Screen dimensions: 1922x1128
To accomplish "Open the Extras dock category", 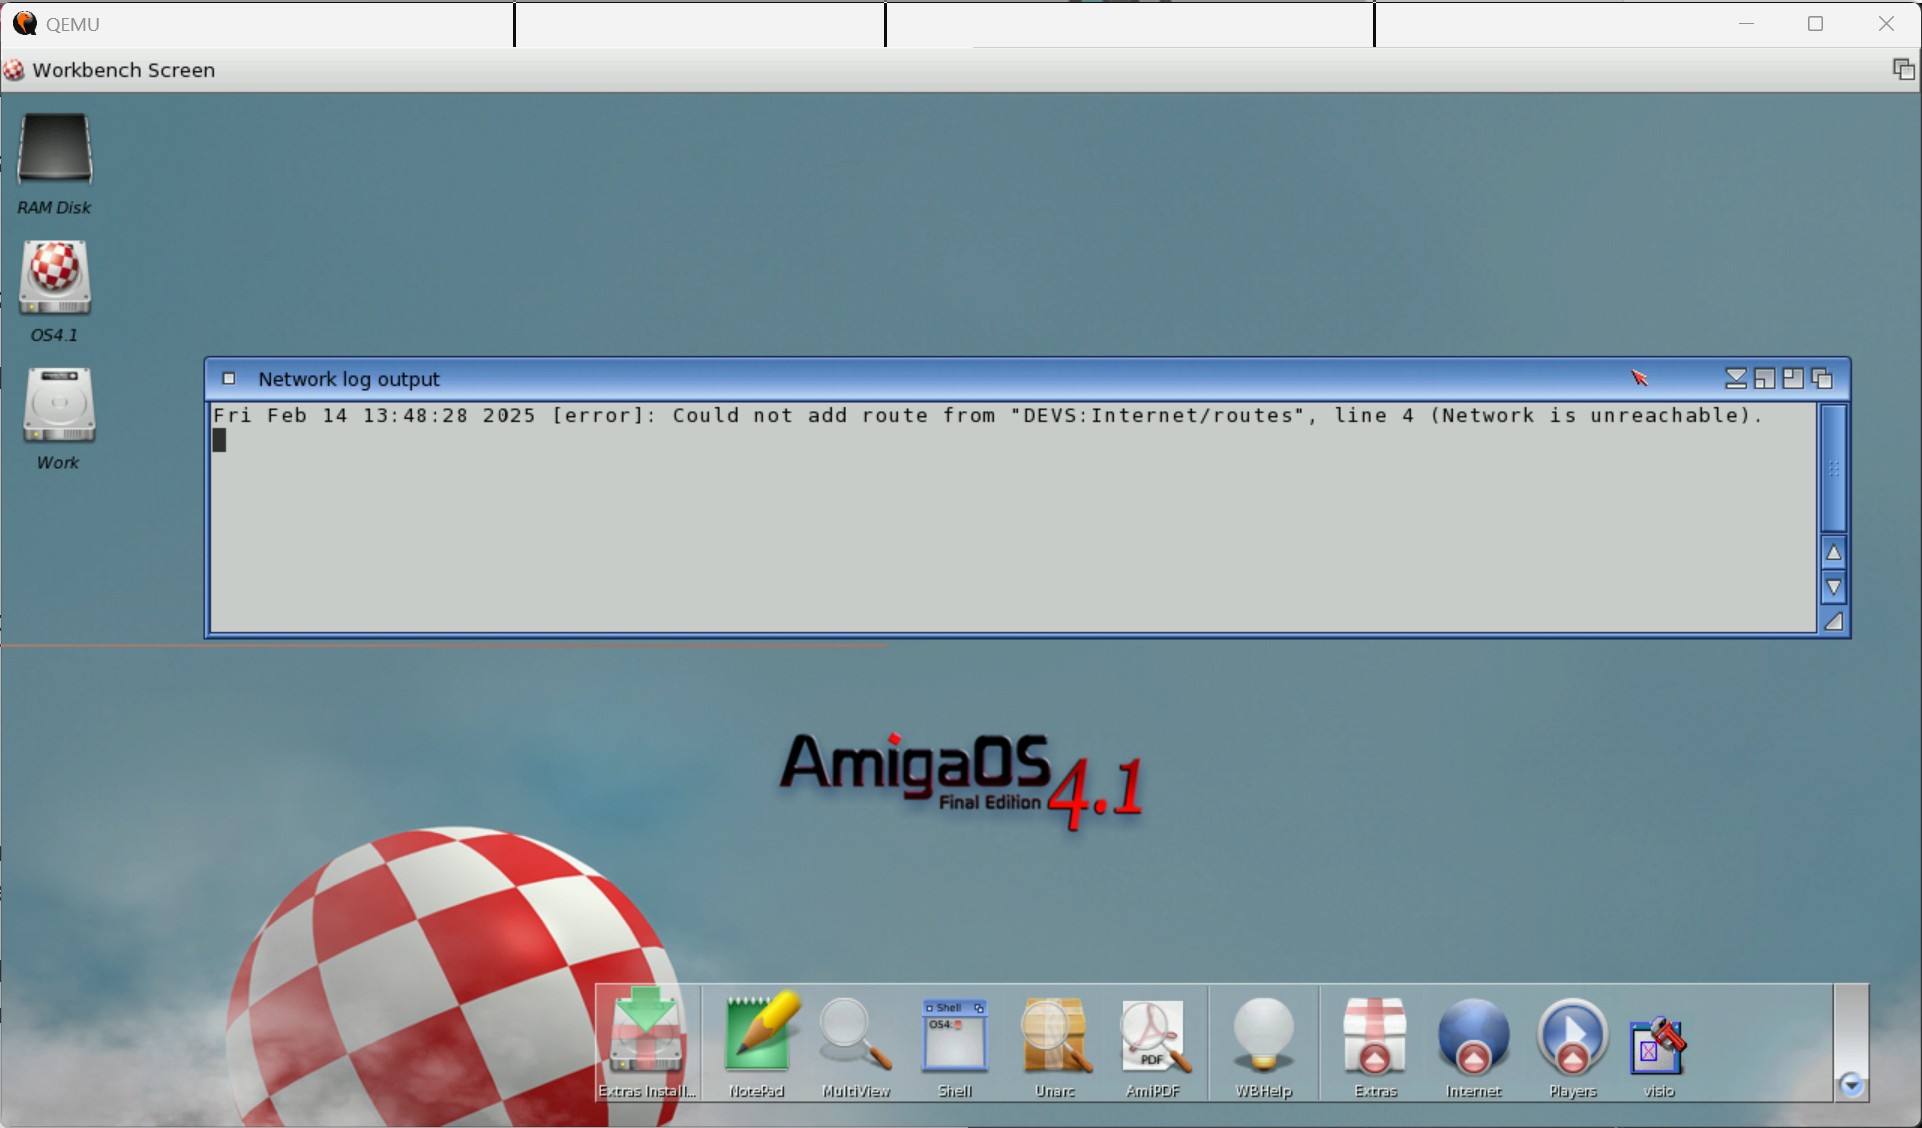I will pos(1375,1042).
